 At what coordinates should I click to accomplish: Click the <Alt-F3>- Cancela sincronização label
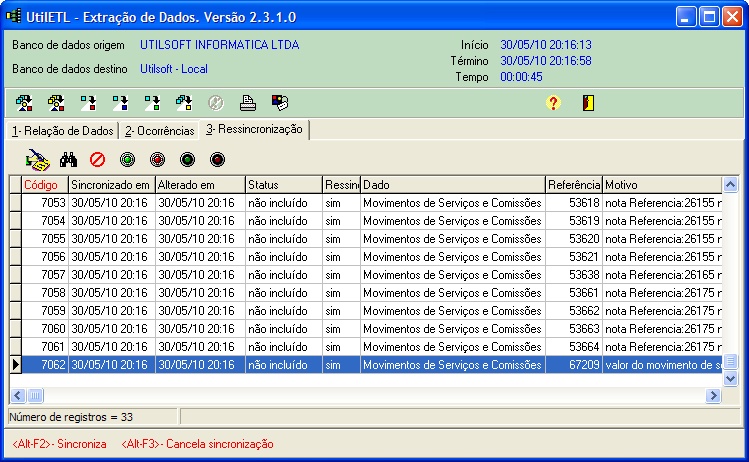(197, 444)
